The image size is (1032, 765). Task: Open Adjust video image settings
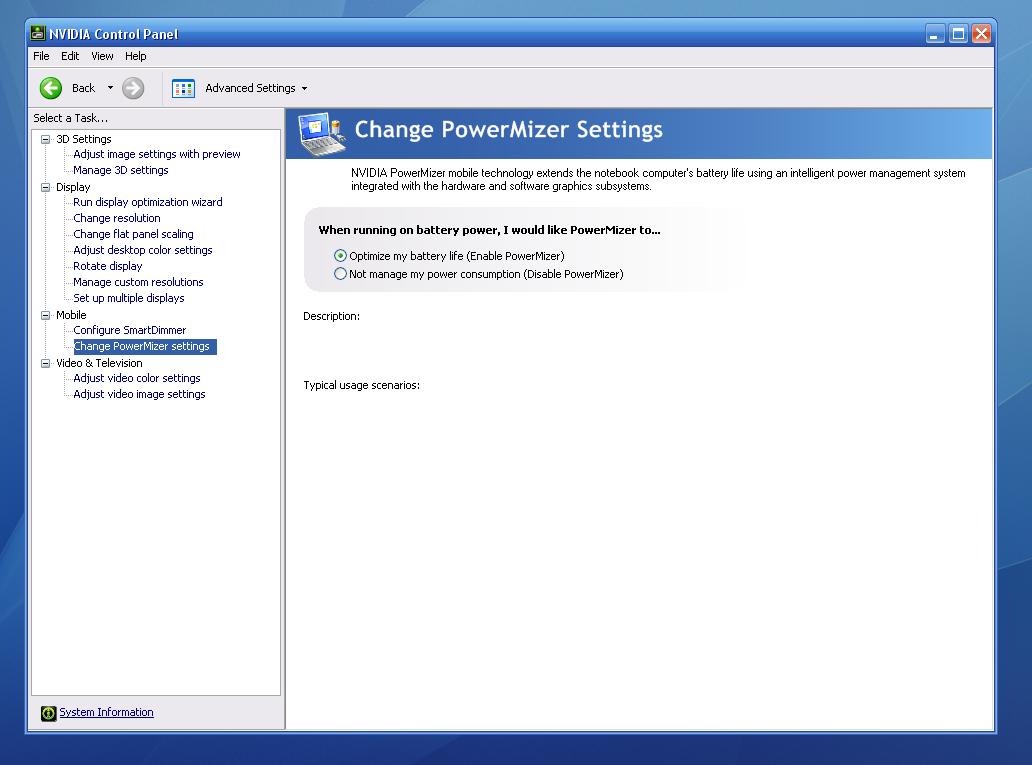click(x=139, y=394)
